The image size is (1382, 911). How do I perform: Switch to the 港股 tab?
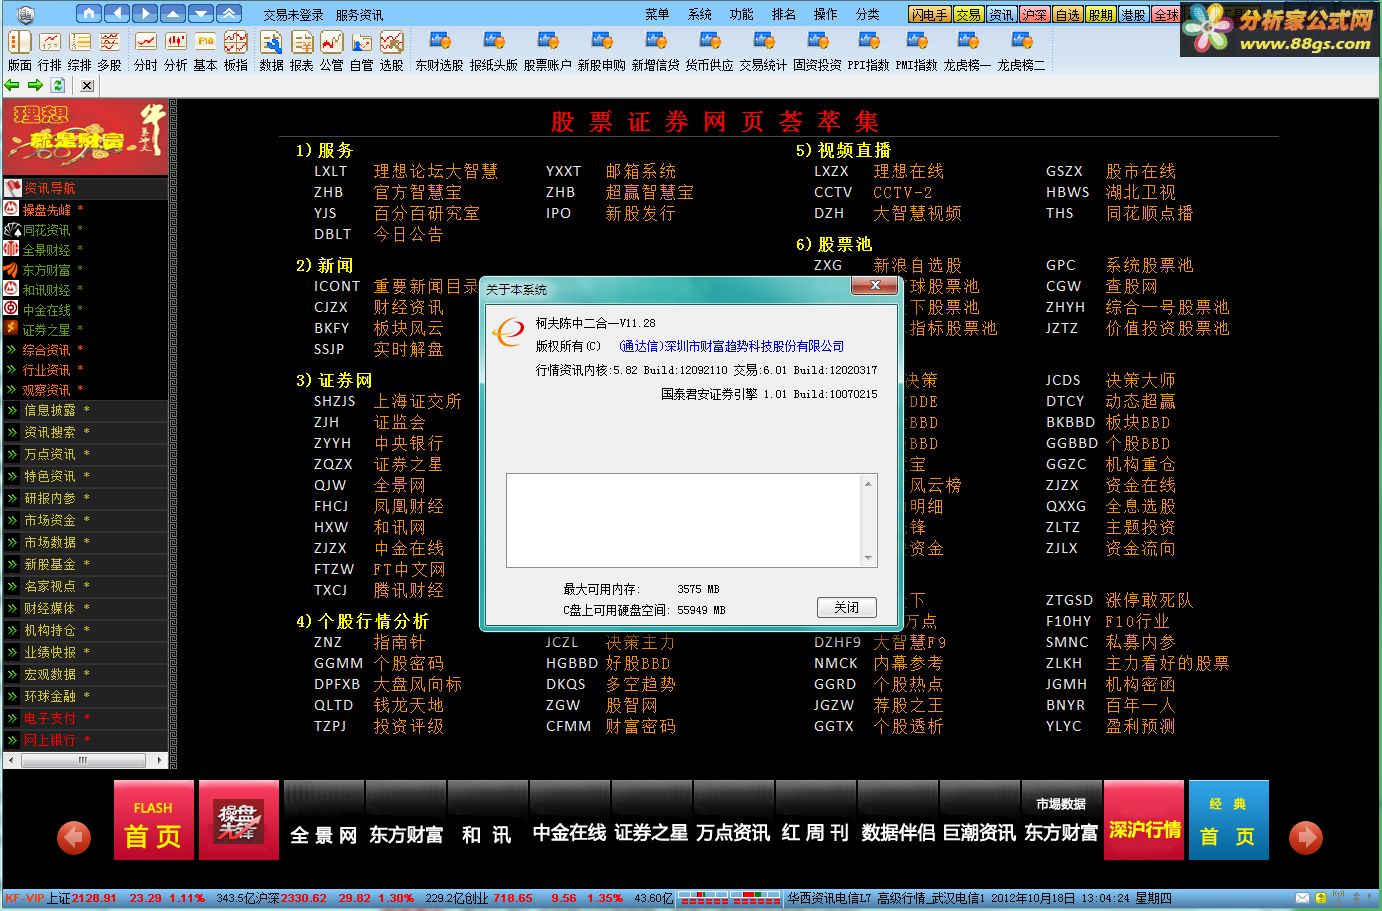pos(1134,15)
